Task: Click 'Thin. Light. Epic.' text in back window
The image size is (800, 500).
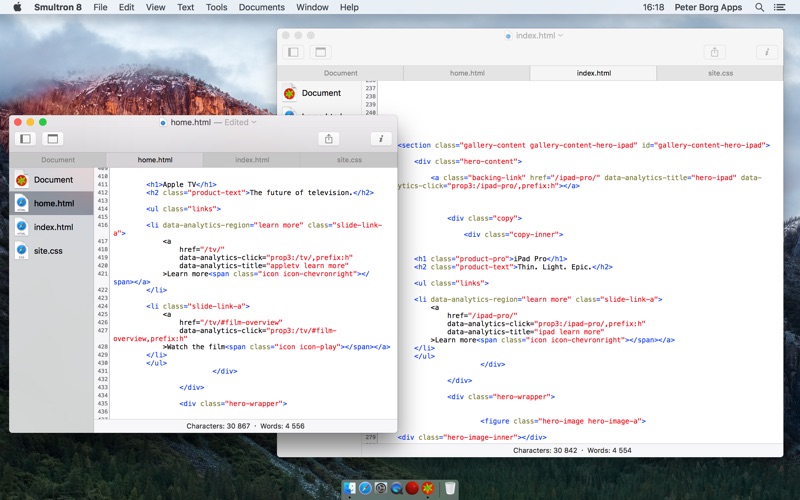Action: (x=555, y=267)
